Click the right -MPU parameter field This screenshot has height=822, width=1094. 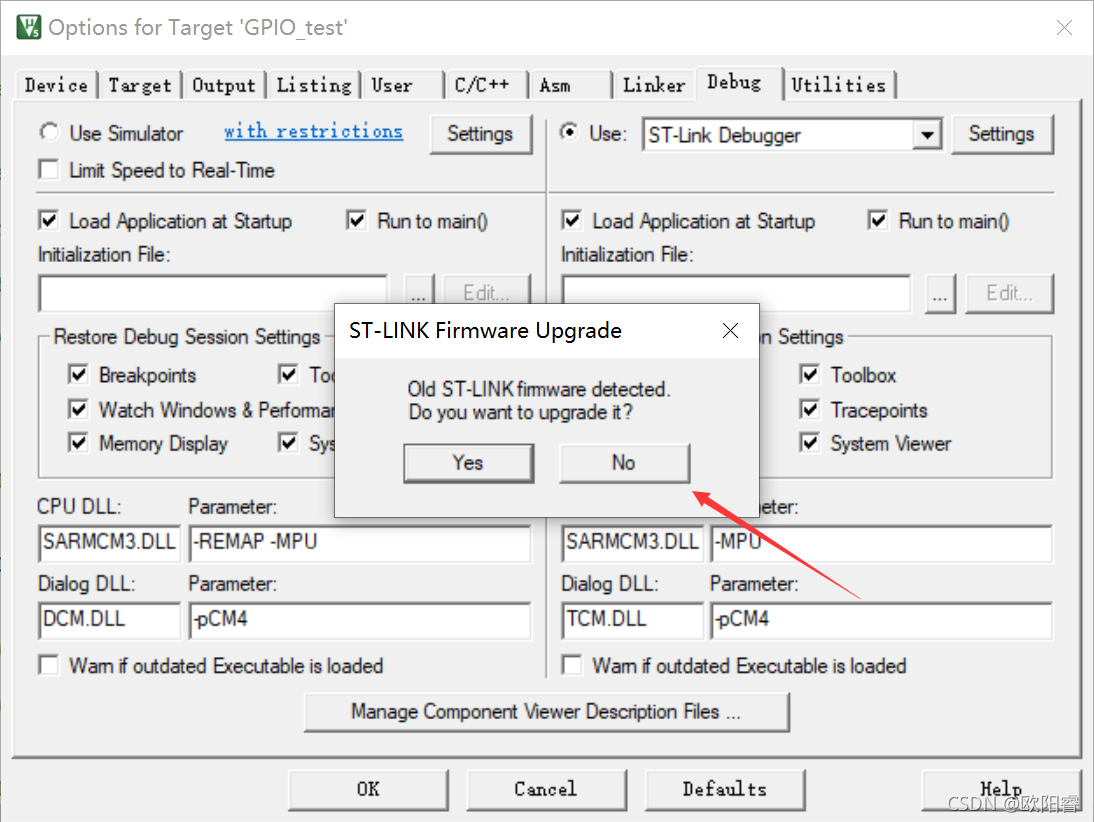(x=881, y=543)
